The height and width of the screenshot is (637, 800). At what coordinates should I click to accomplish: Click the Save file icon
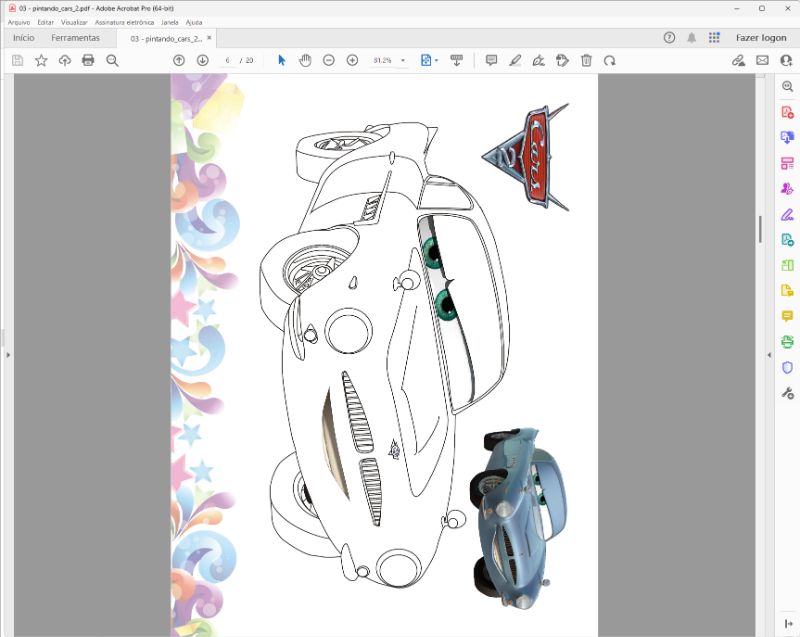point(17,60)
